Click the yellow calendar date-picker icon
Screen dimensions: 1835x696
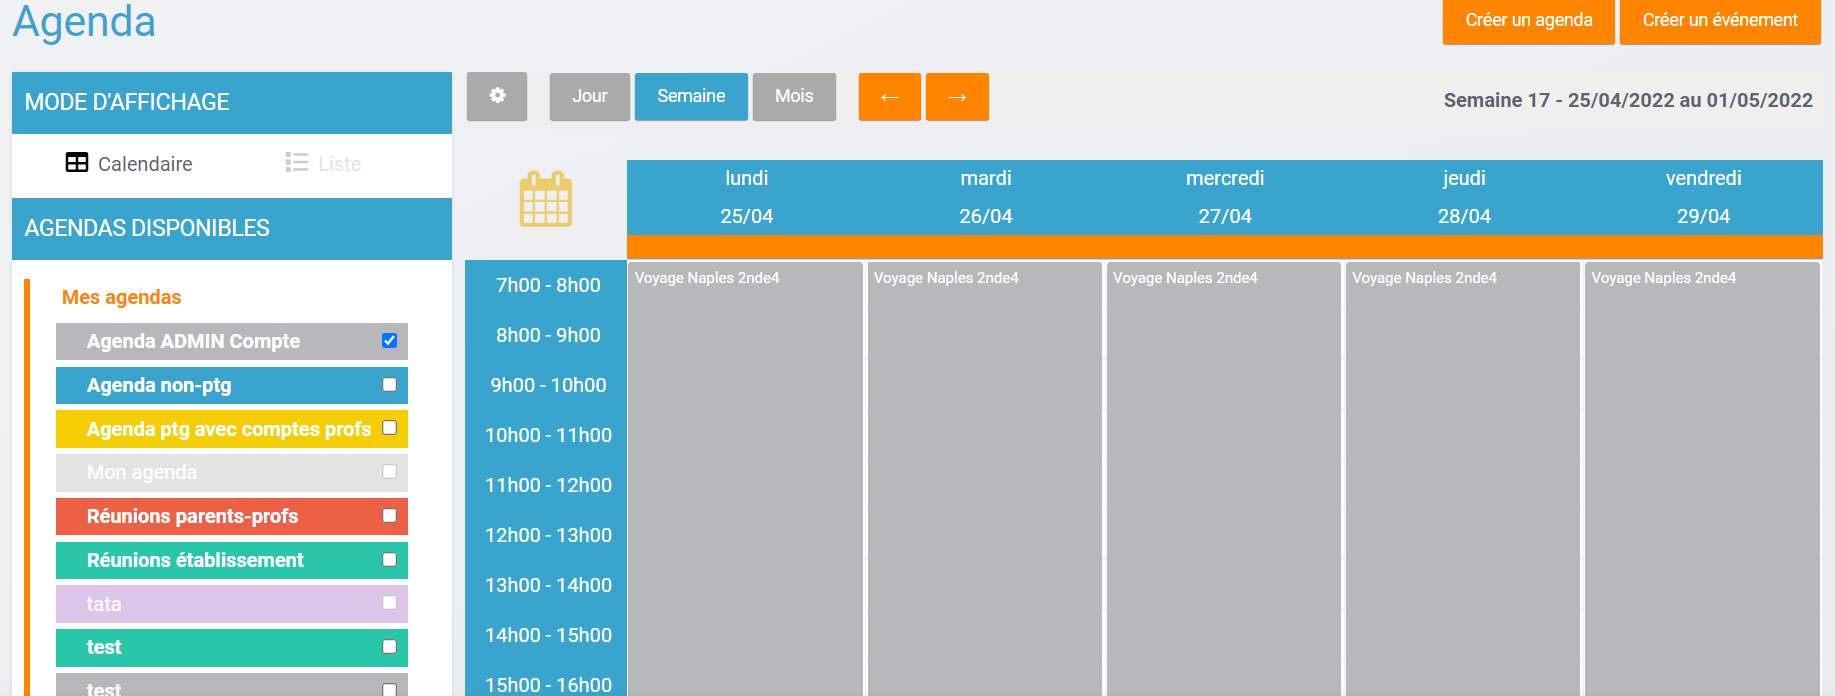546,199
